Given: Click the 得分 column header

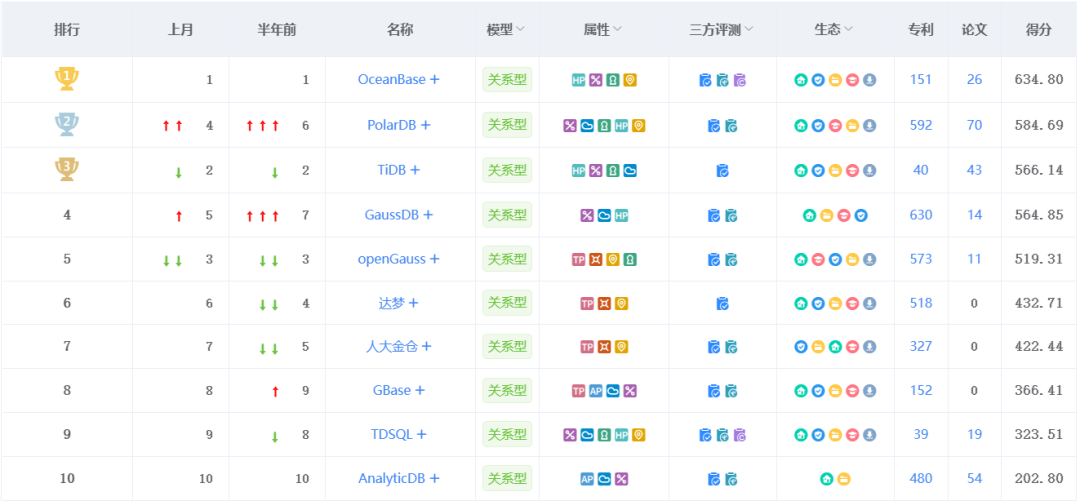Looking at the screenshot, I should click(x=1039, y=30).
